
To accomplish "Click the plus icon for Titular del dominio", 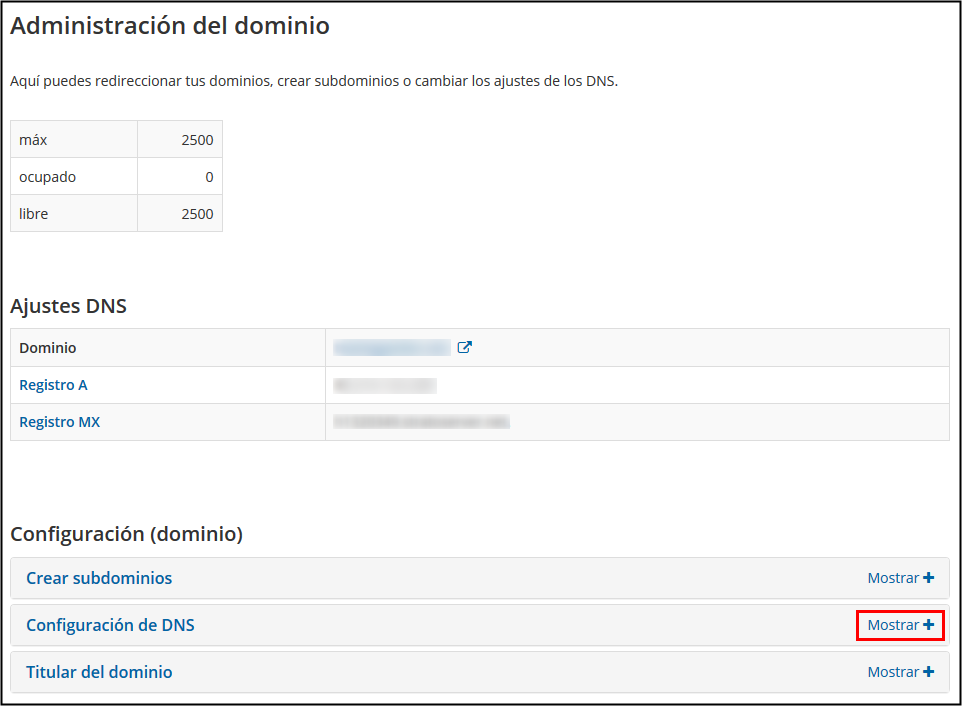I will pos(929,672).
